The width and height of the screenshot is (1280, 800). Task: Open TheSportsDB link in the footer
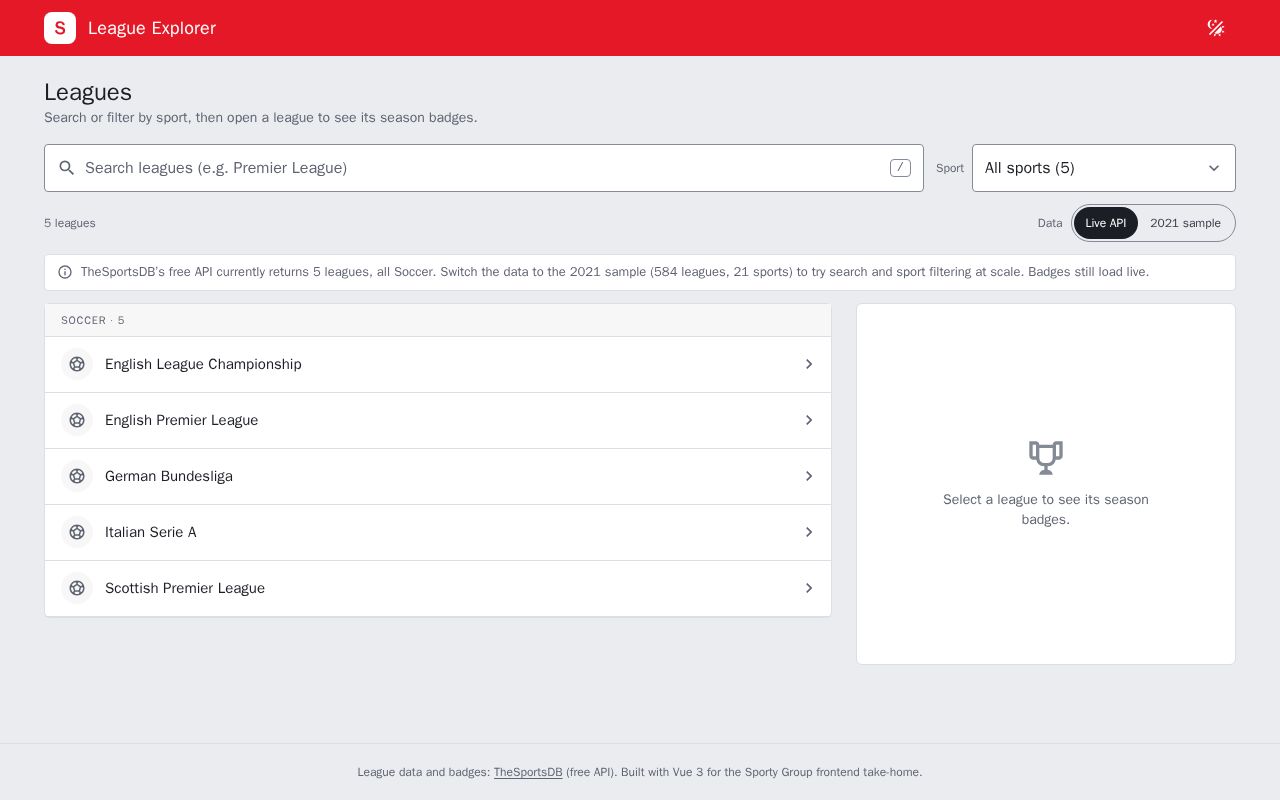(528, 772)
